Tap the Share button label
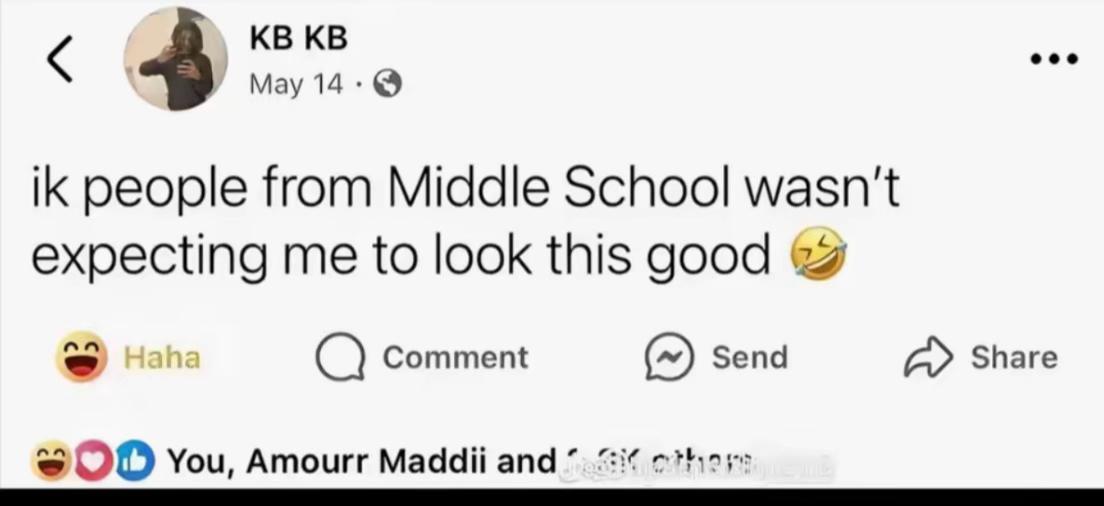This screenshot has width=1104, height=506. point(1014,358)
